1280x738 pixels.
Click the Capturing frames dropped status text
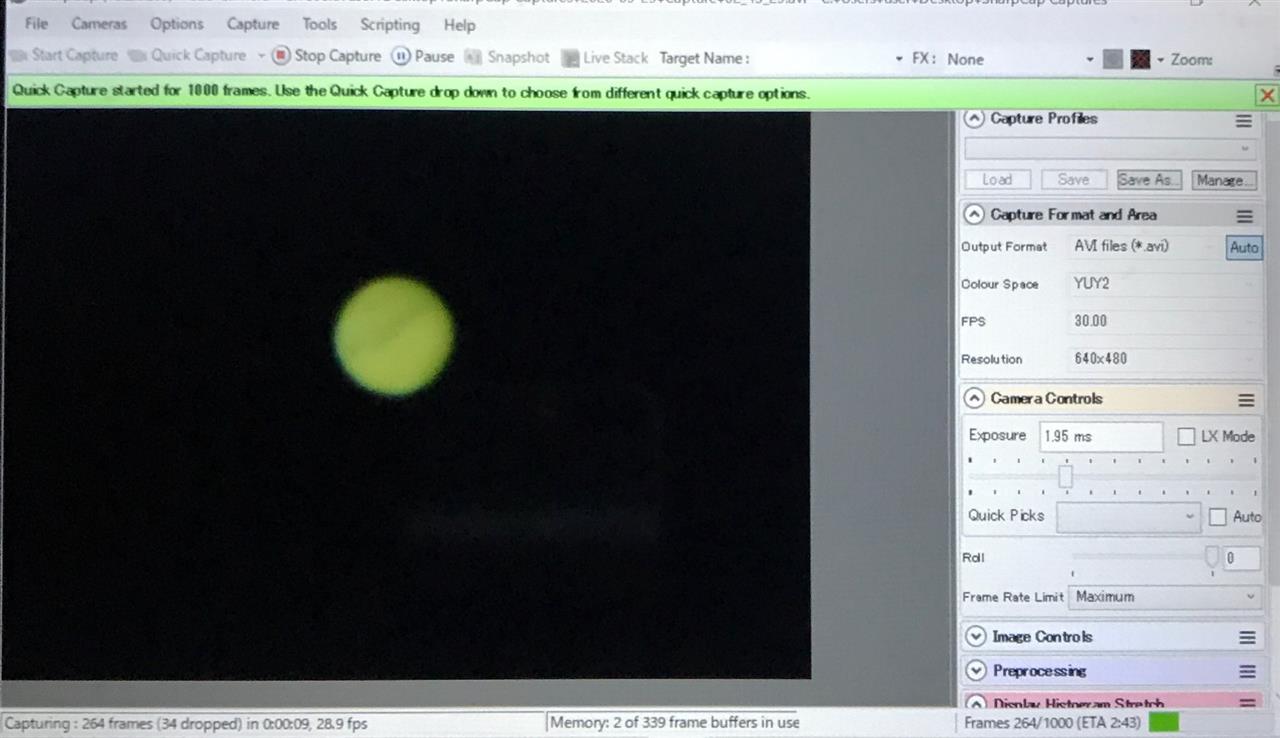coord(186,722)
